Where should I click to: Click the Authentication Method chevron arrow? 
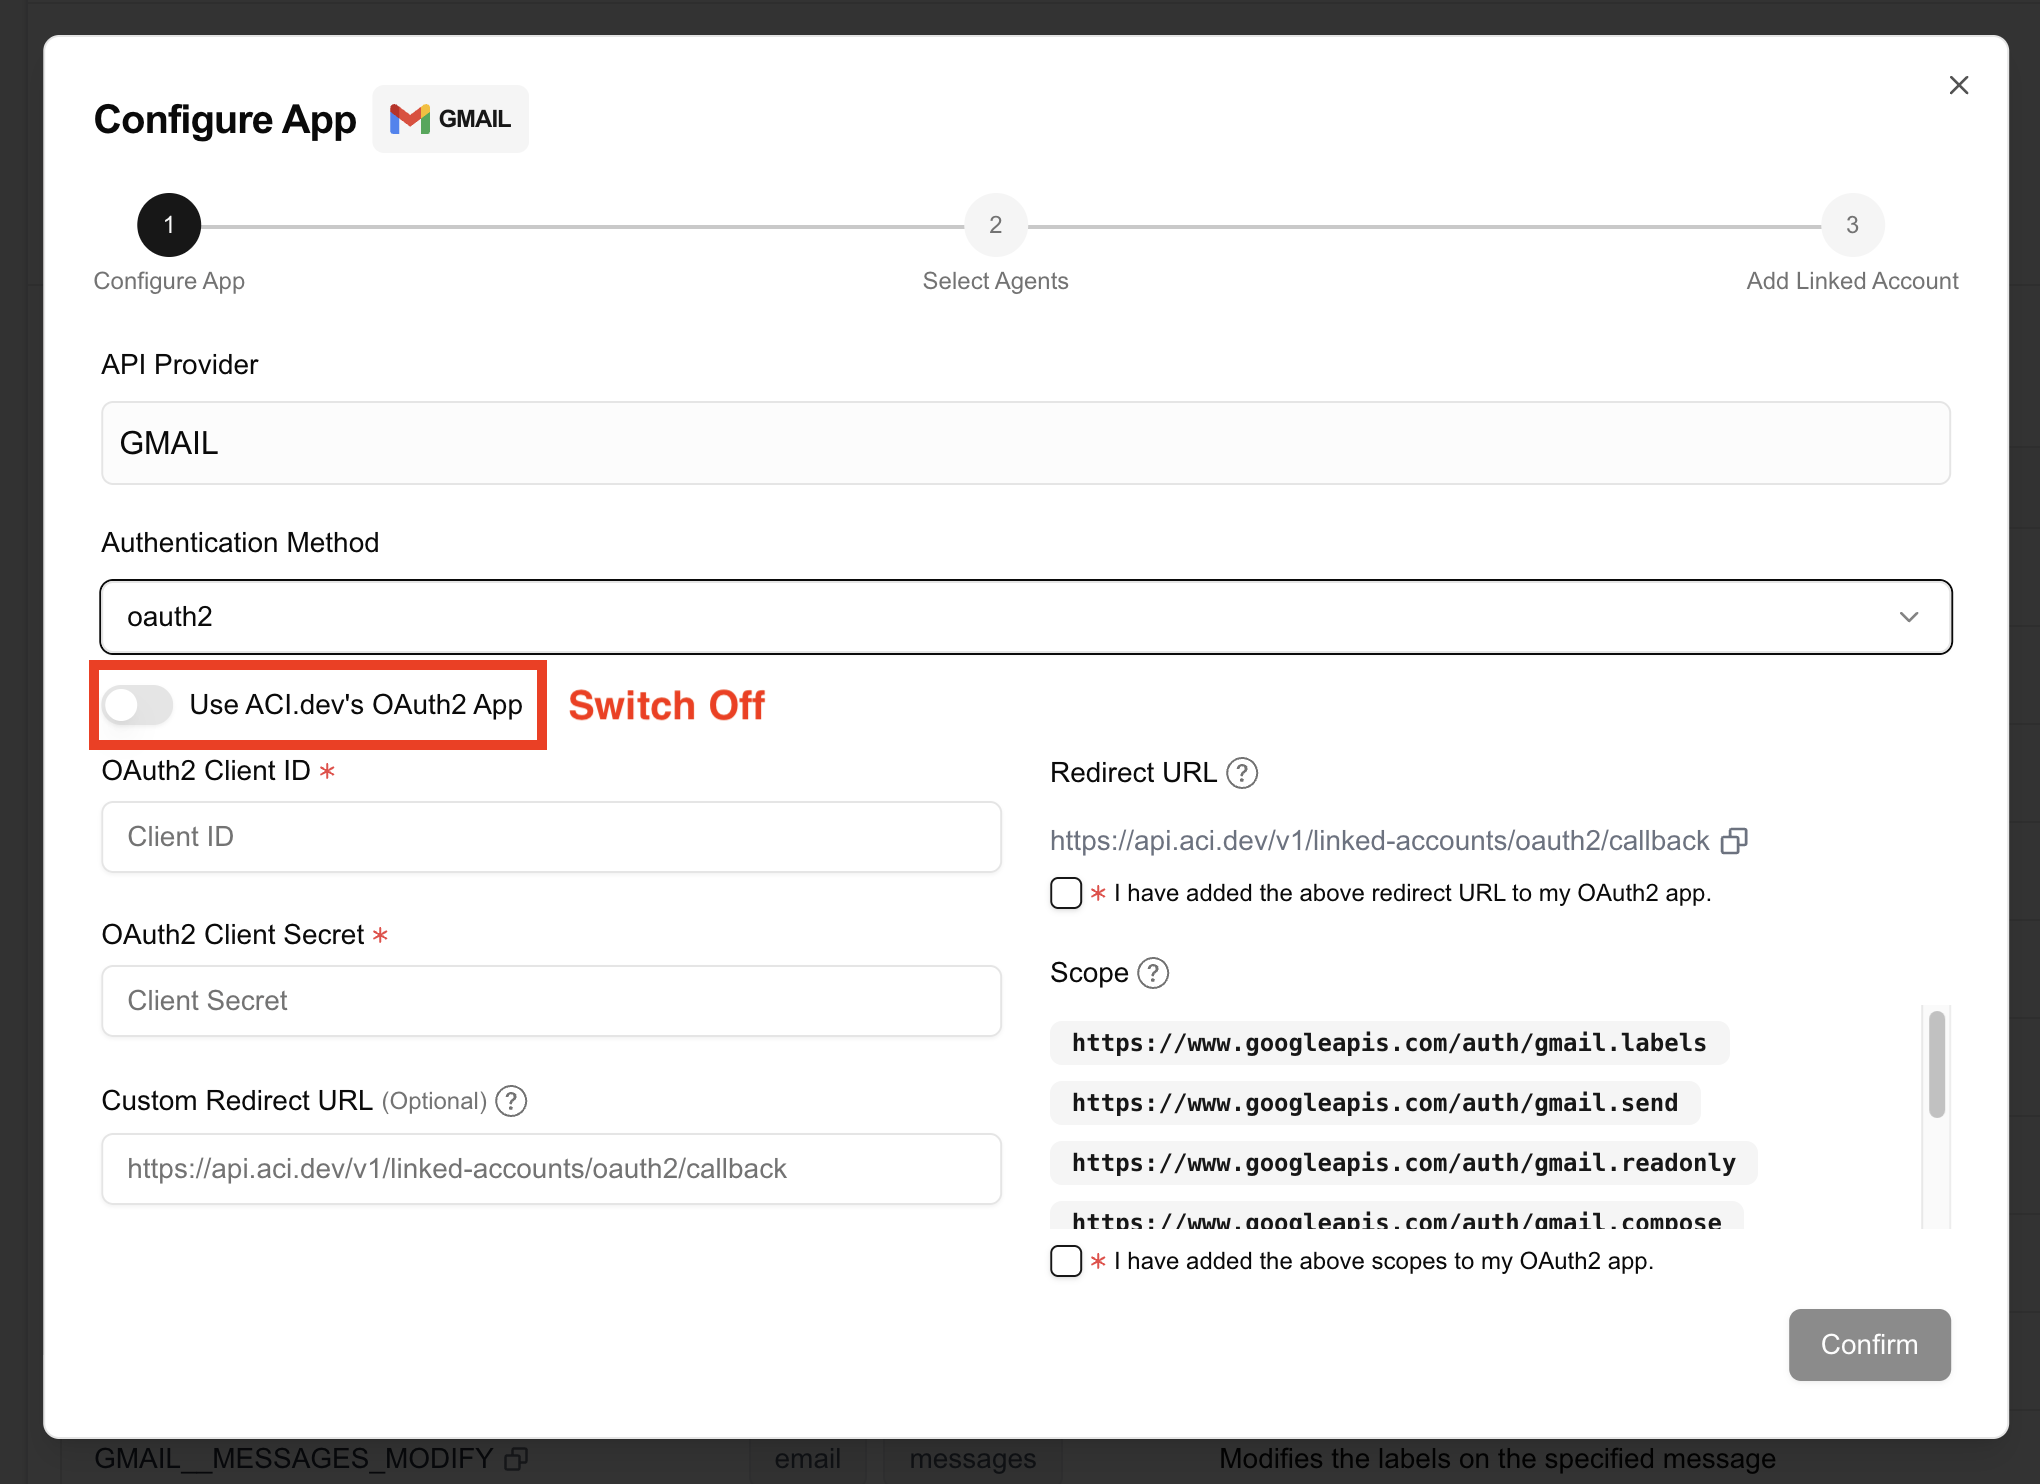[1908, 617]
